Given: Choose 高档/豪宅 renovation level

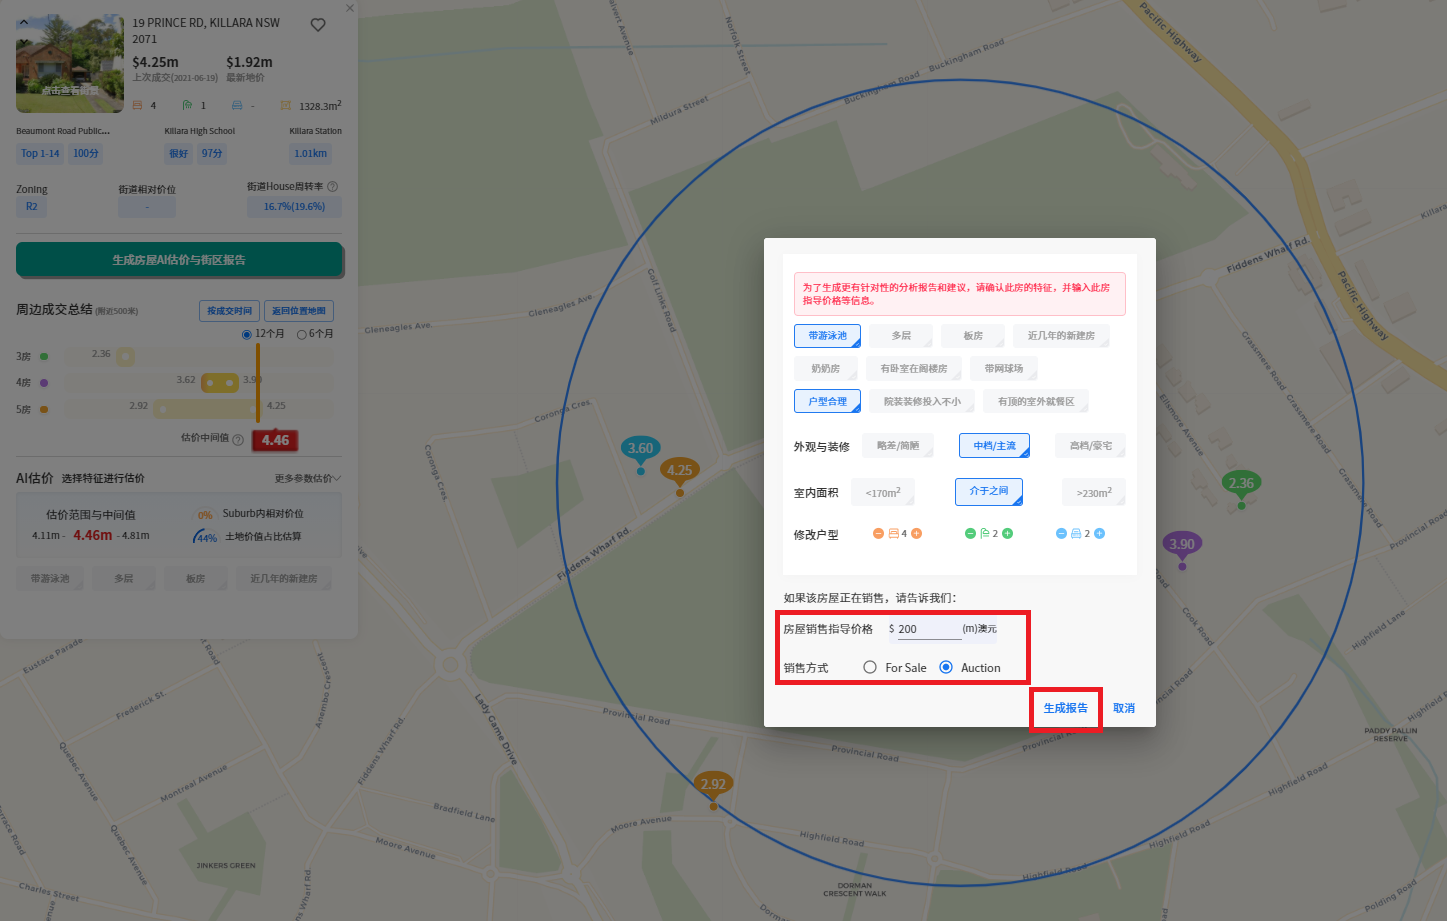Looking at the screenshot, I should tap(1090, 446).
